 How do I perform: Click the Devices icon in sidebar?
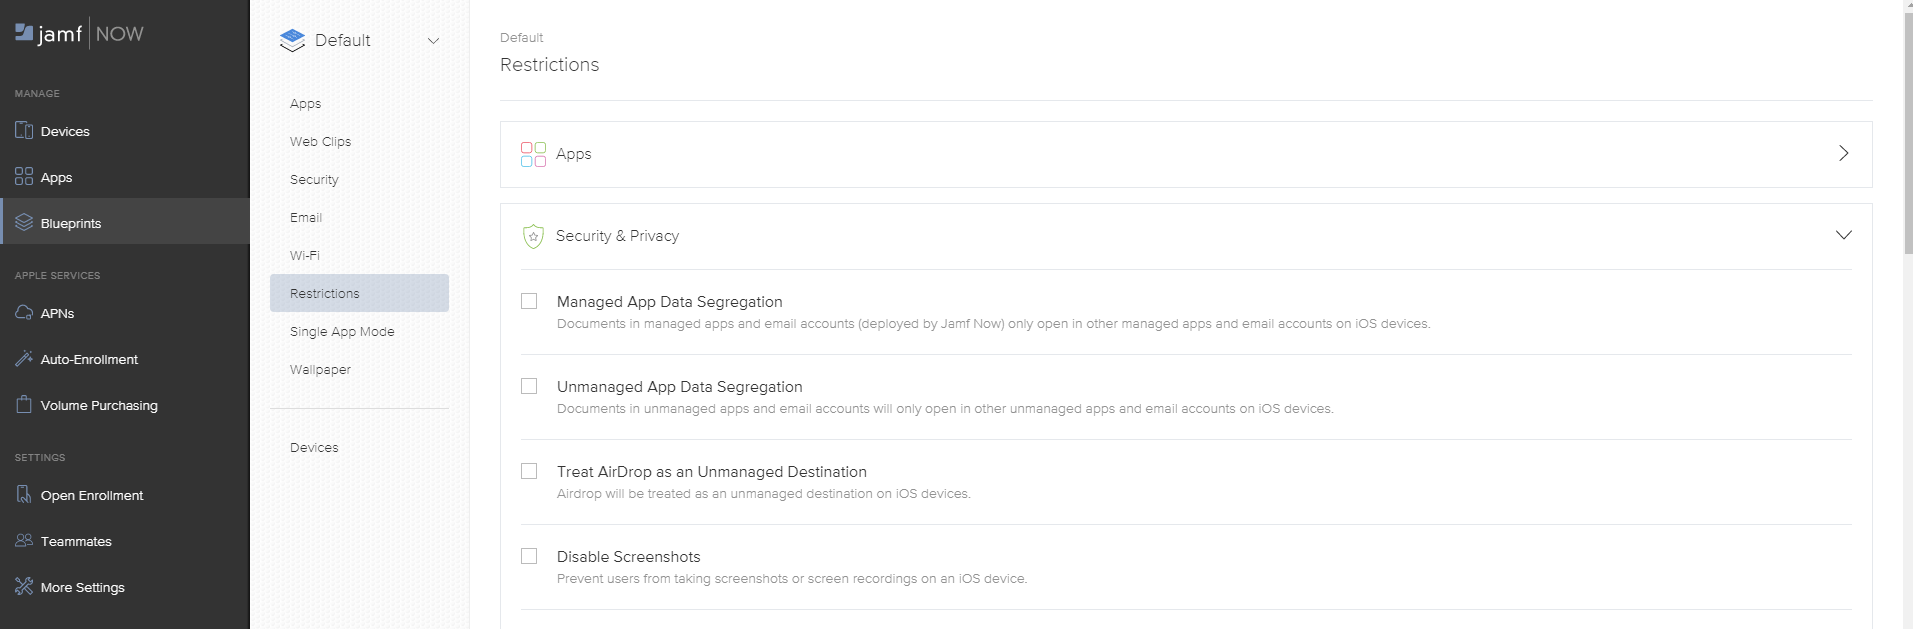point(24,131)
